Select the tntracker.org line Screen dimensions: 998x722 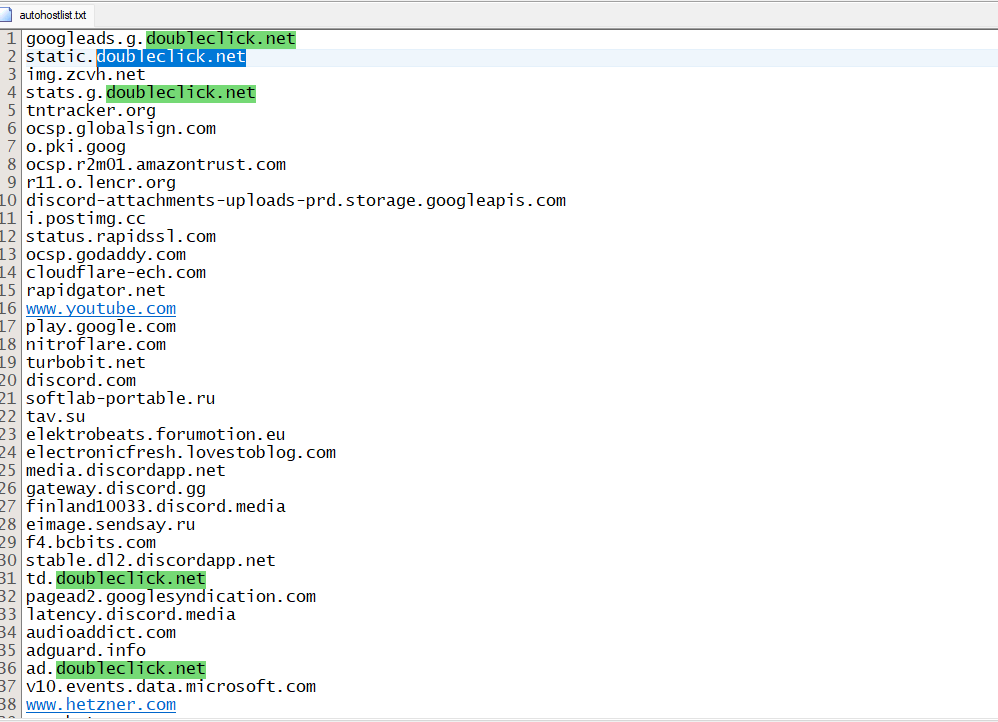point(90,111)
